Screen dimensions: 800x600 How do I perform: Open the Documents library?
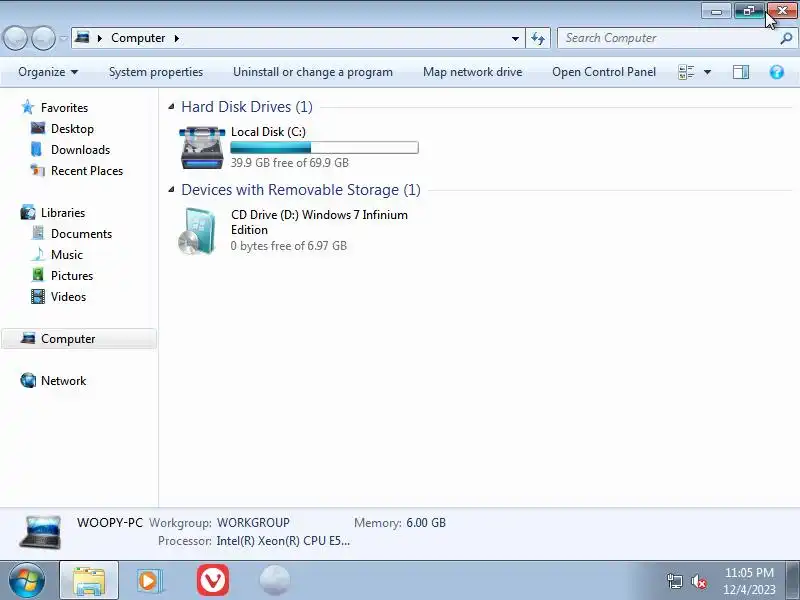point(81,234)
